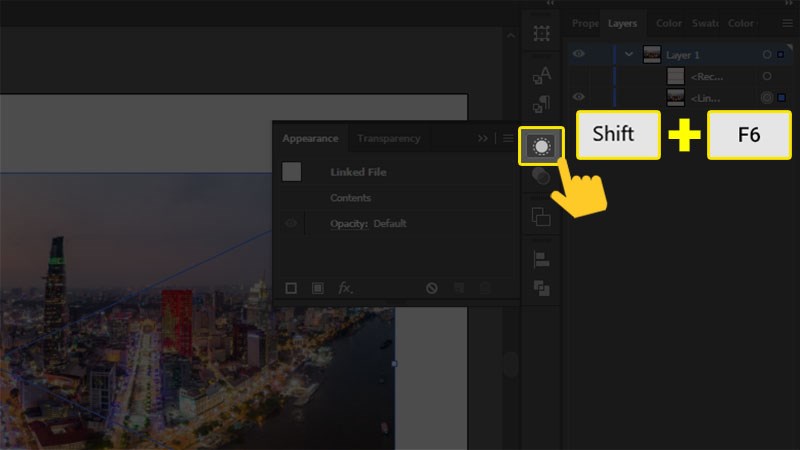Click the Appearance panel thumbnail swatch
Viewport: 800px width, 450px height.
[x=291, y=171]
